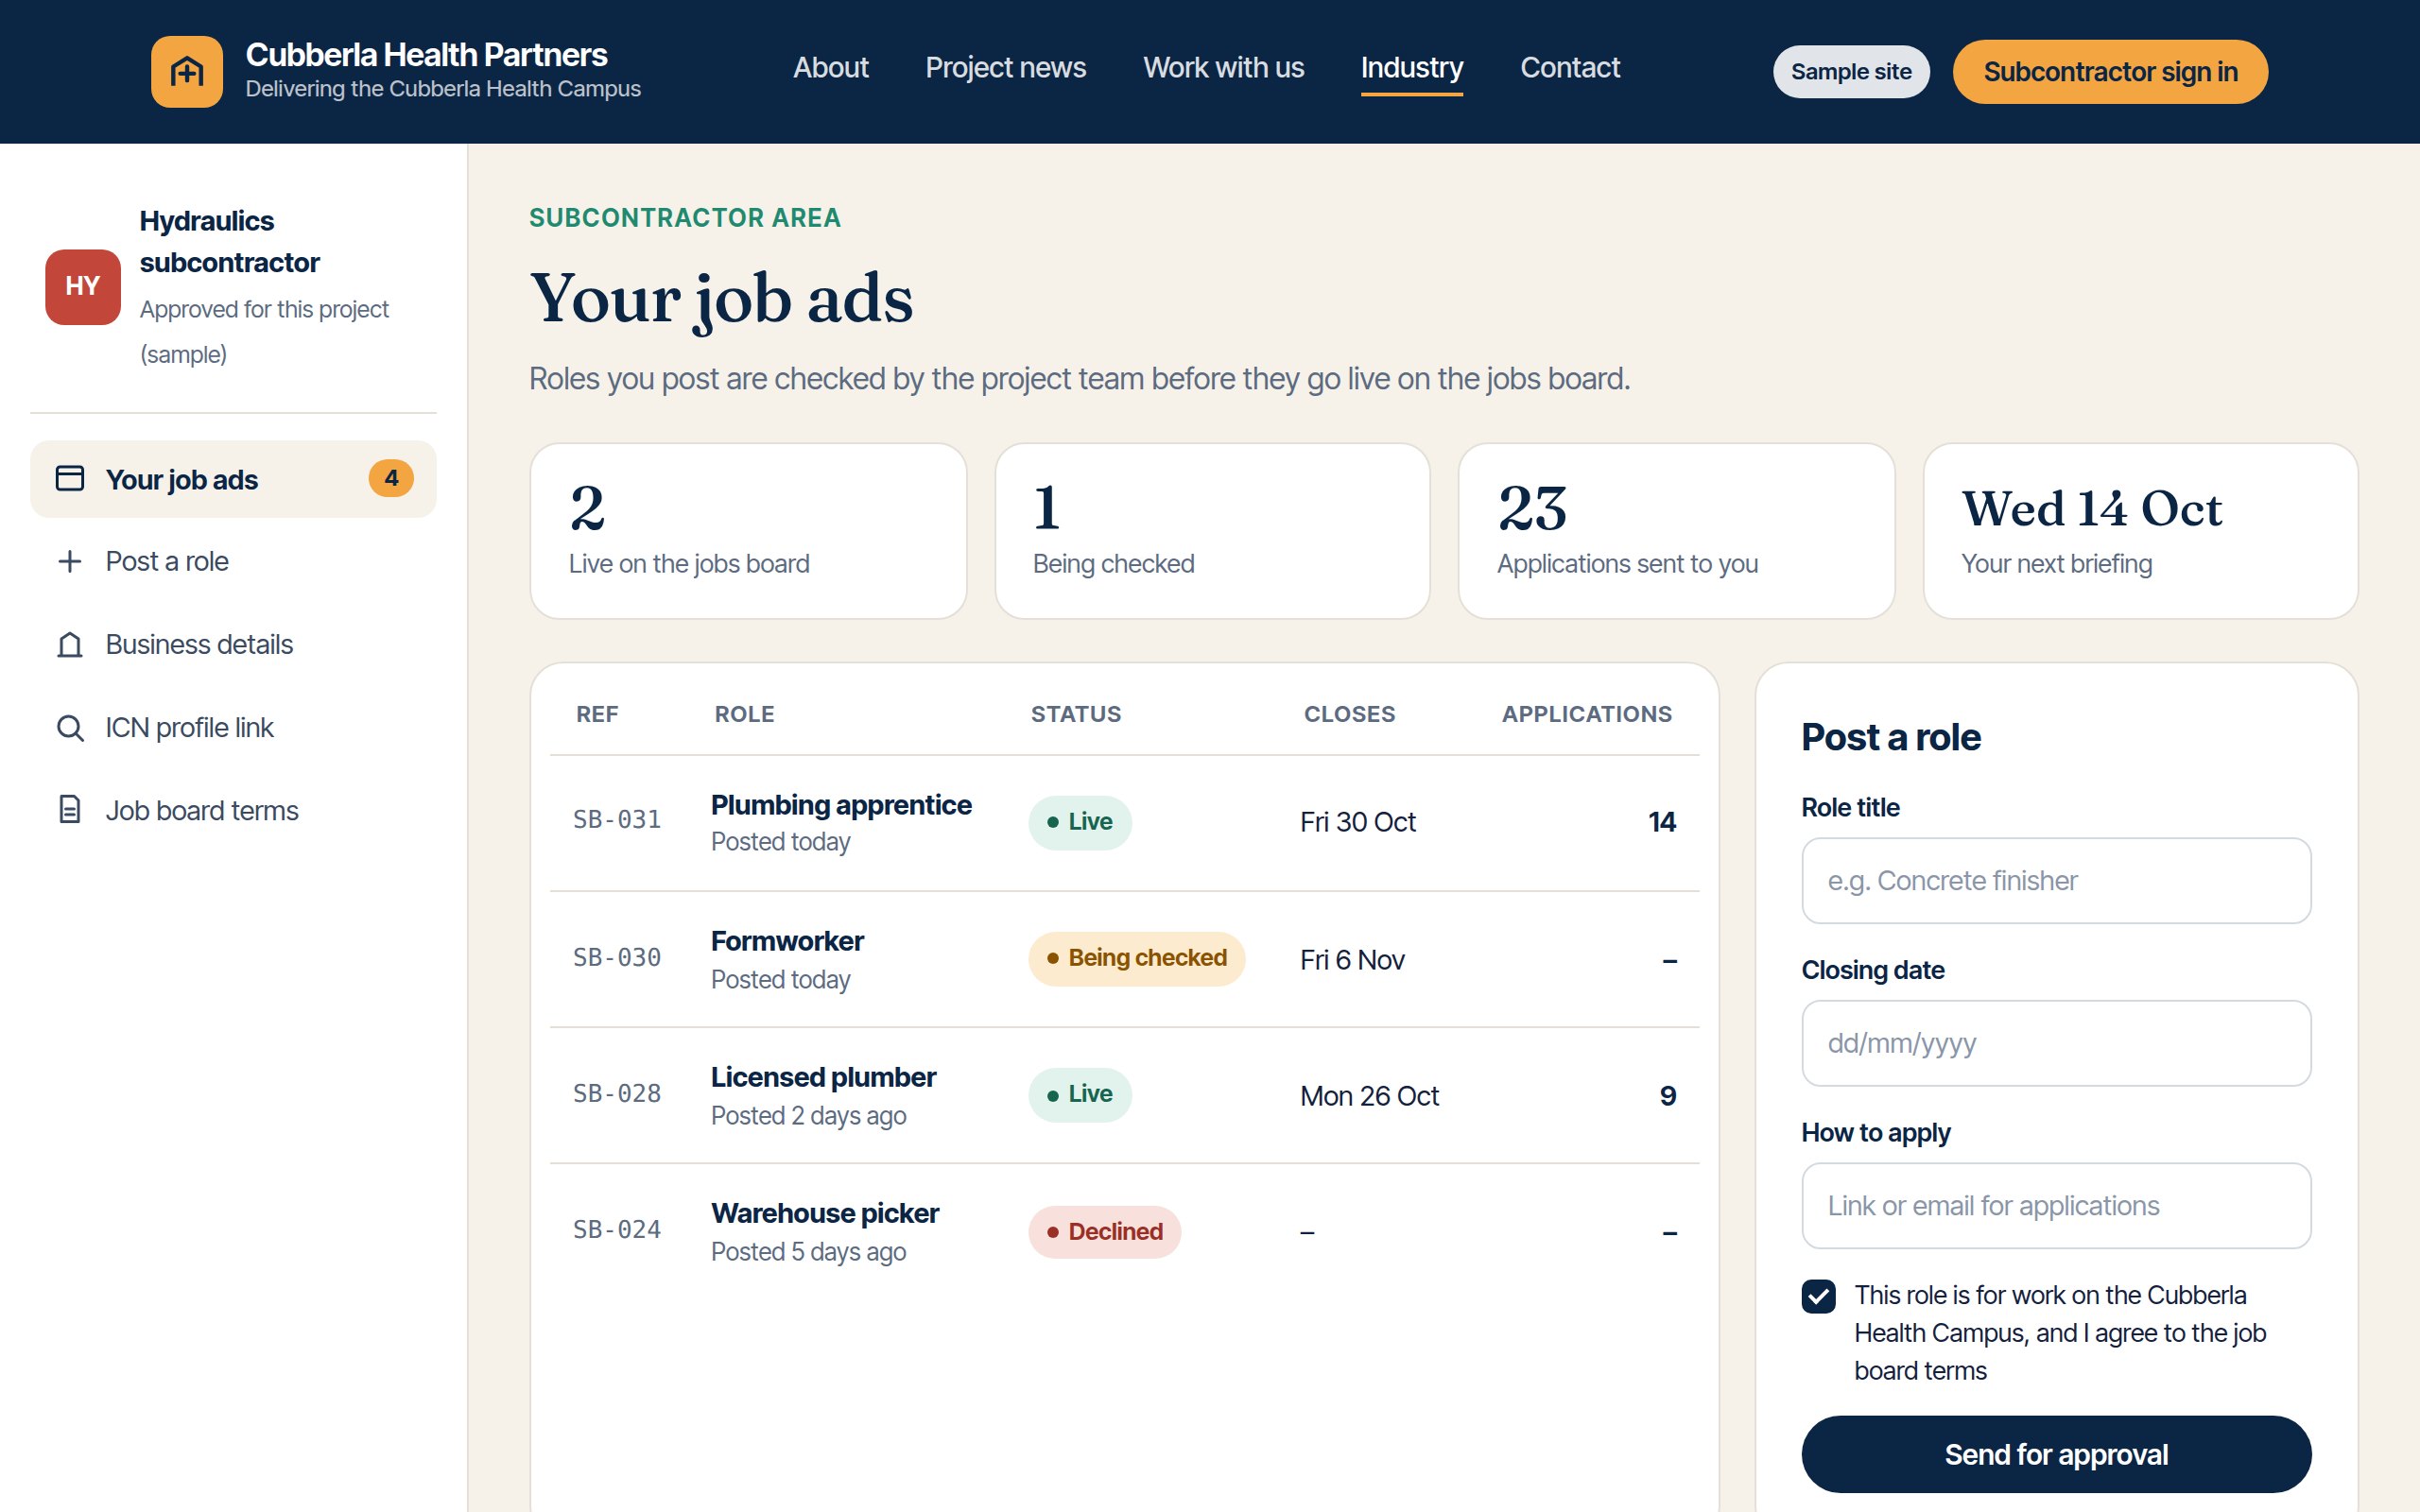Click the Cubberla Health Partners logo icon
This screenshot has width=2420, height=1512.
coord(187,71)
